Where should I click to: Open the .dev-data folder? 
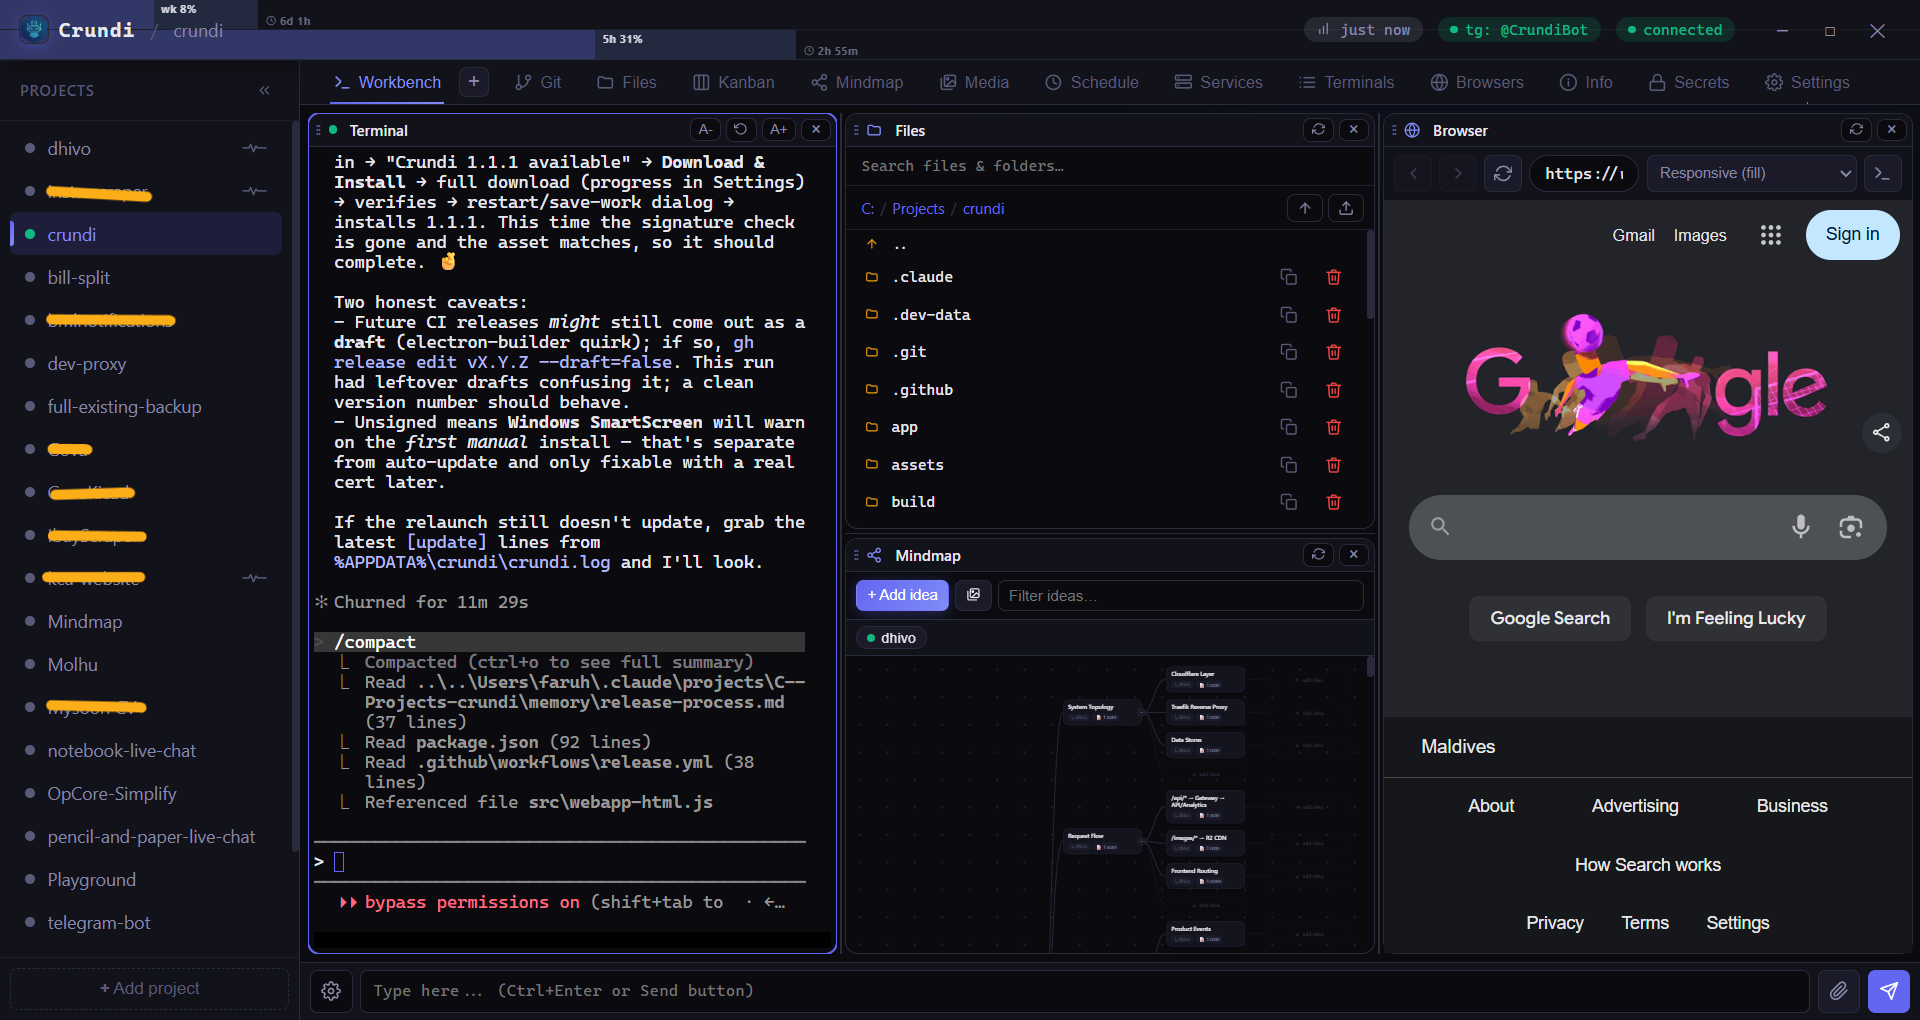(931, 315)
